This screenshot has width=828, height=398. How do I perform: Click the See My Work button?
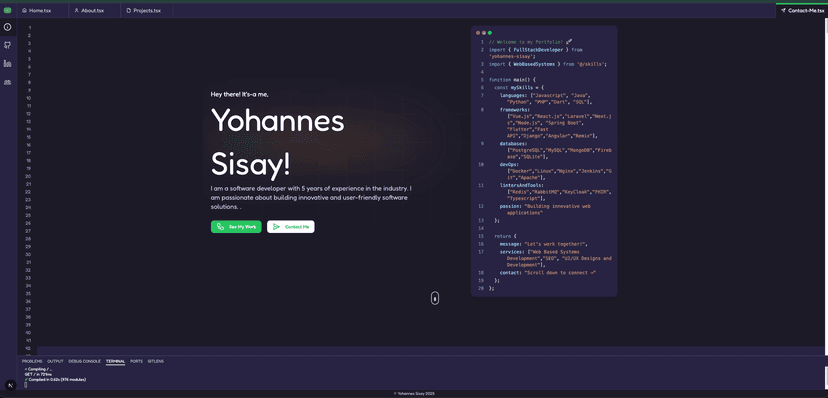pos(236,226)
